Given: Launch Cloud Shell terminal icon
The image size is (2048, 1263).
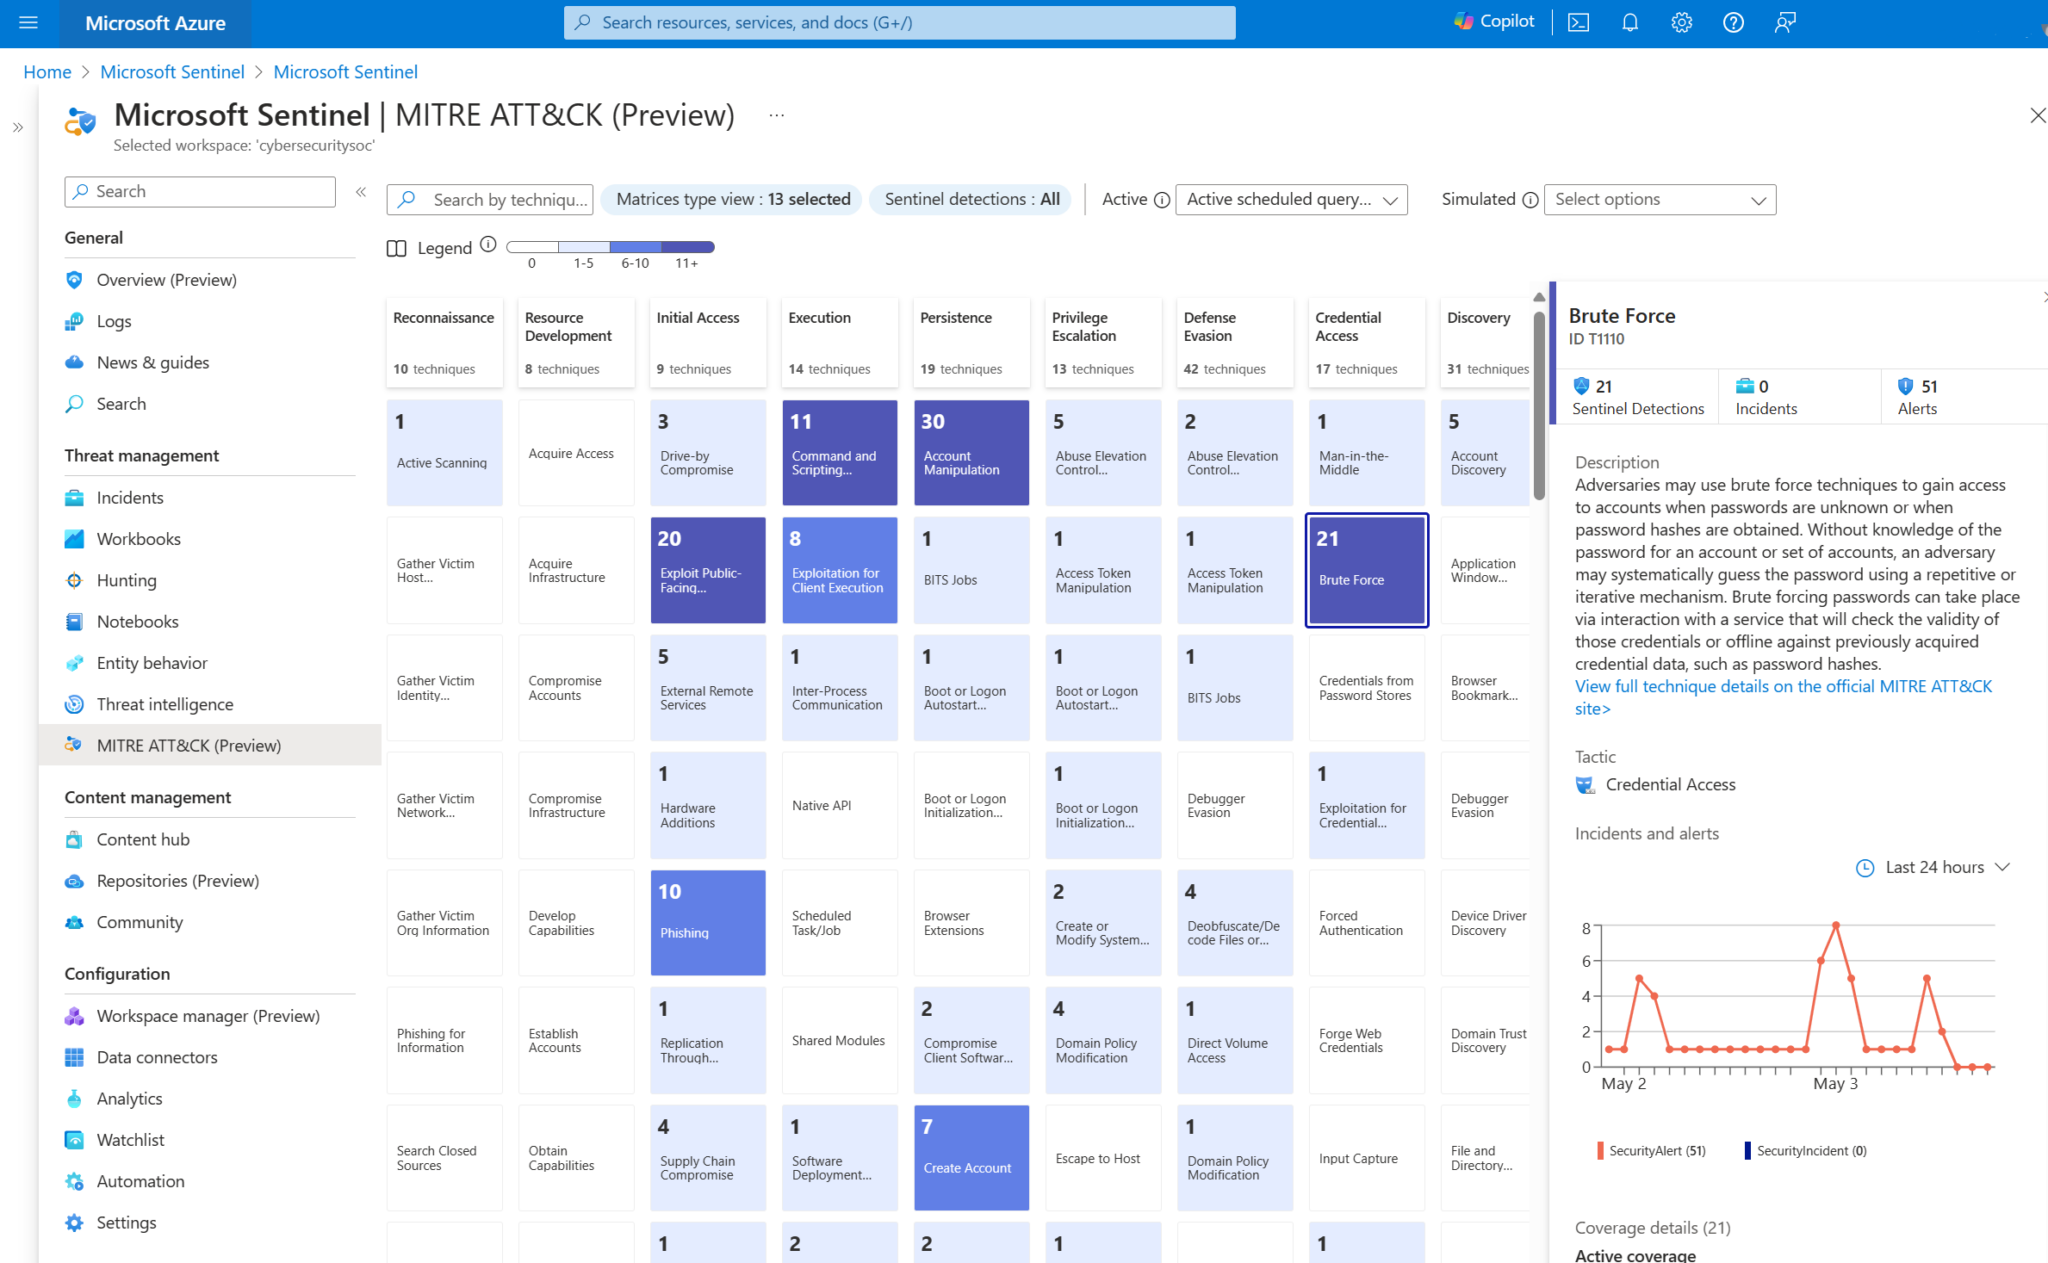Looking at the screenshot, I should (x=1578, y=22).
